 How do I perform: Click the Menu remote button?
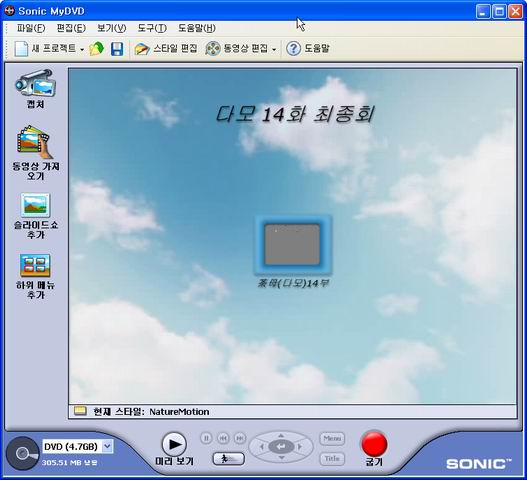pyautogui.click(x=332, y=438)
